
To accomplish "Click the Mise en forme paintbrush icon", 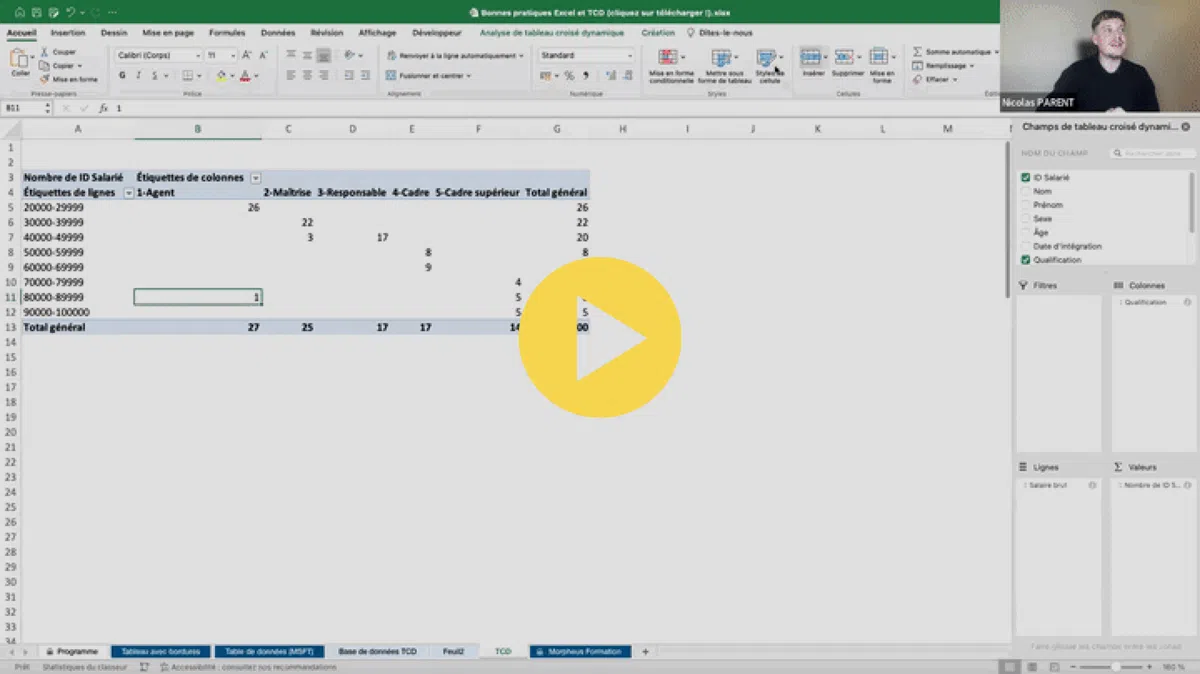I will tap(44, 79).
